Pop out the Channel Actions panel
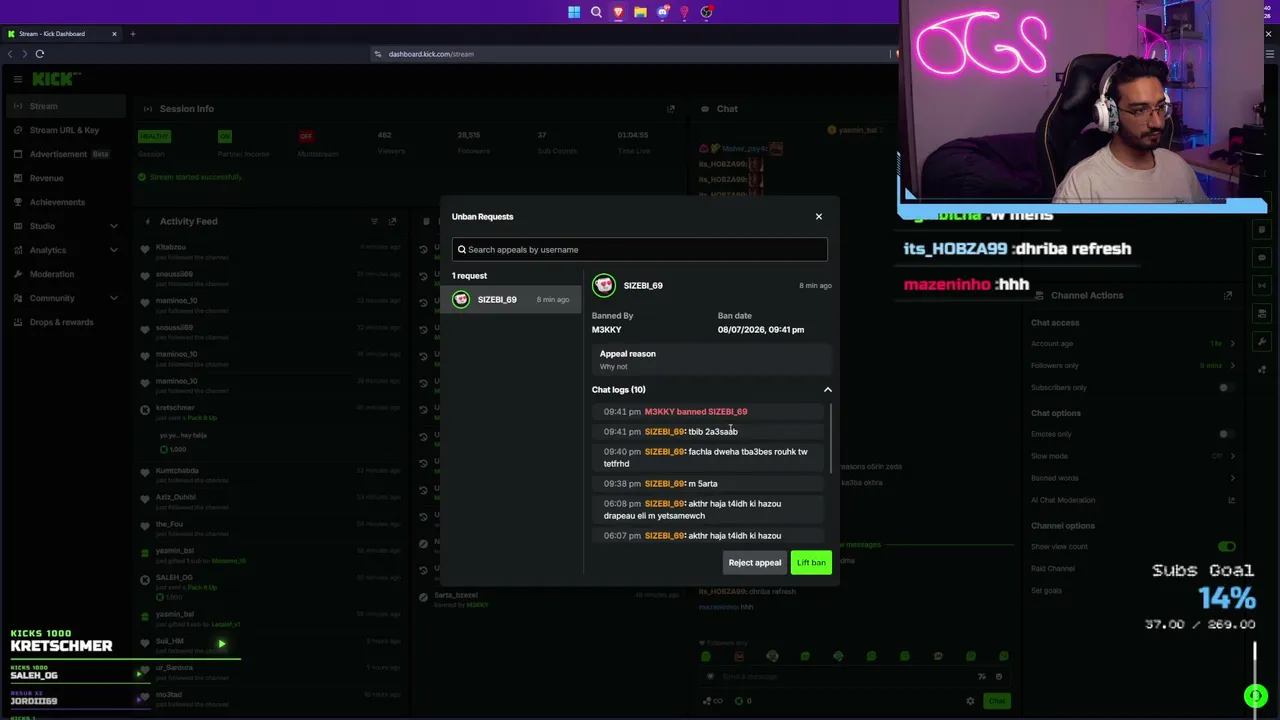This screenshot has height=720, width=1280. (x=1228, y=296)
